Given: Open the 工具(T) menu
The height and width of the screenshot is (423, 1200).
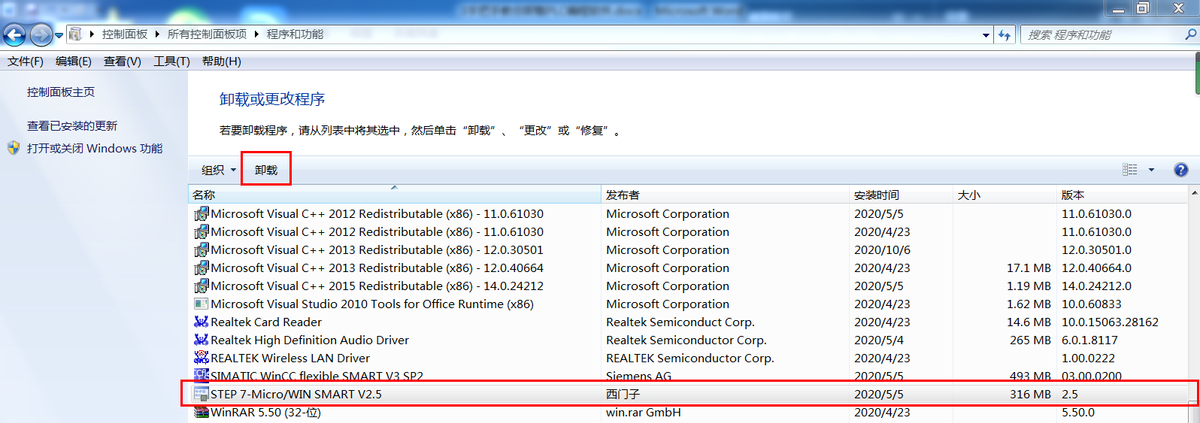Looking at the screenshot, I should click(171, 61).
